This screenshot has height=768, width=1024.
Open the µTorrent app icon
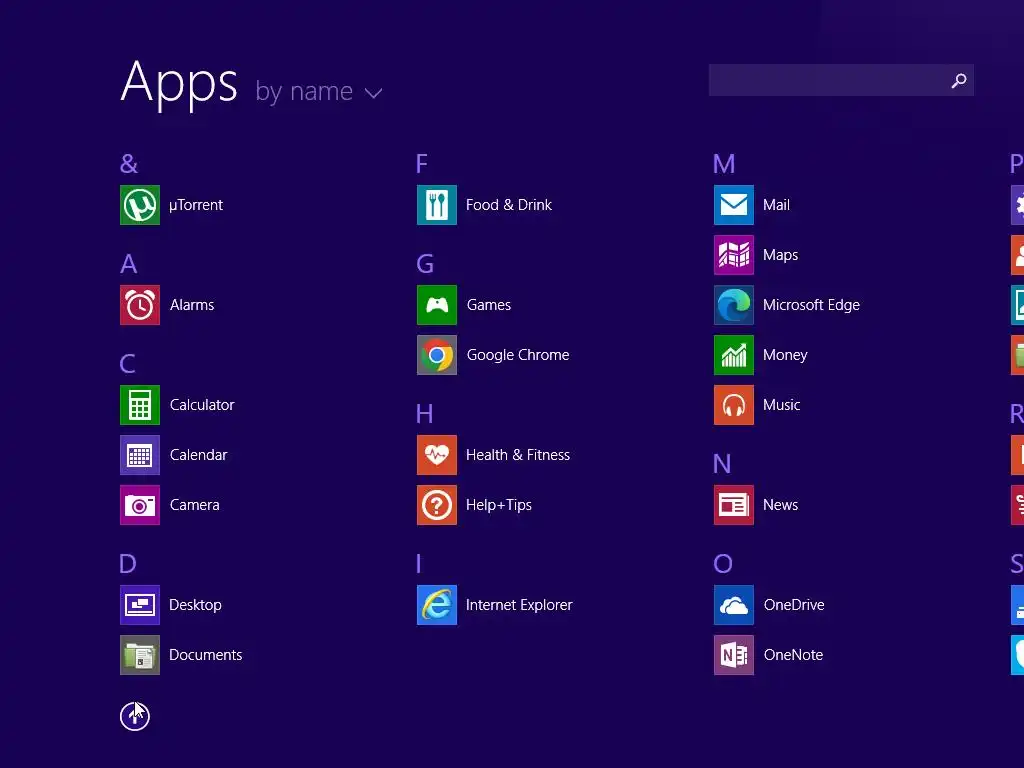tap(140, 205)
